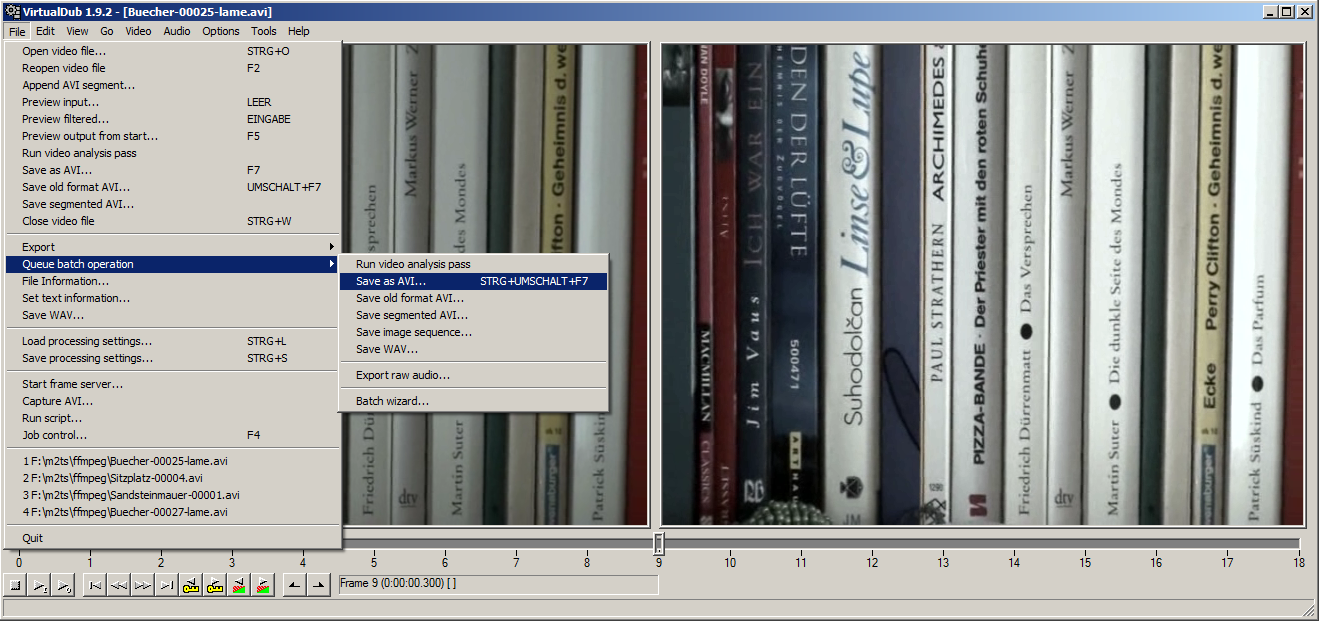
Task: Go to previous keyframe using key icon
Action: point(190,585)
